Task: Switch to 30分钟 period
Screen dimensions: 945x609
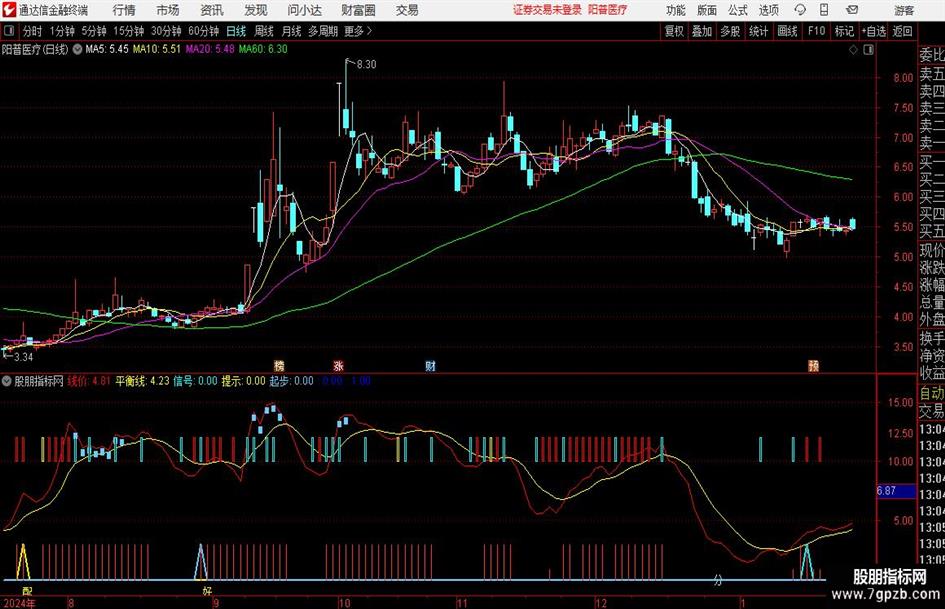Action: point(166,31)
